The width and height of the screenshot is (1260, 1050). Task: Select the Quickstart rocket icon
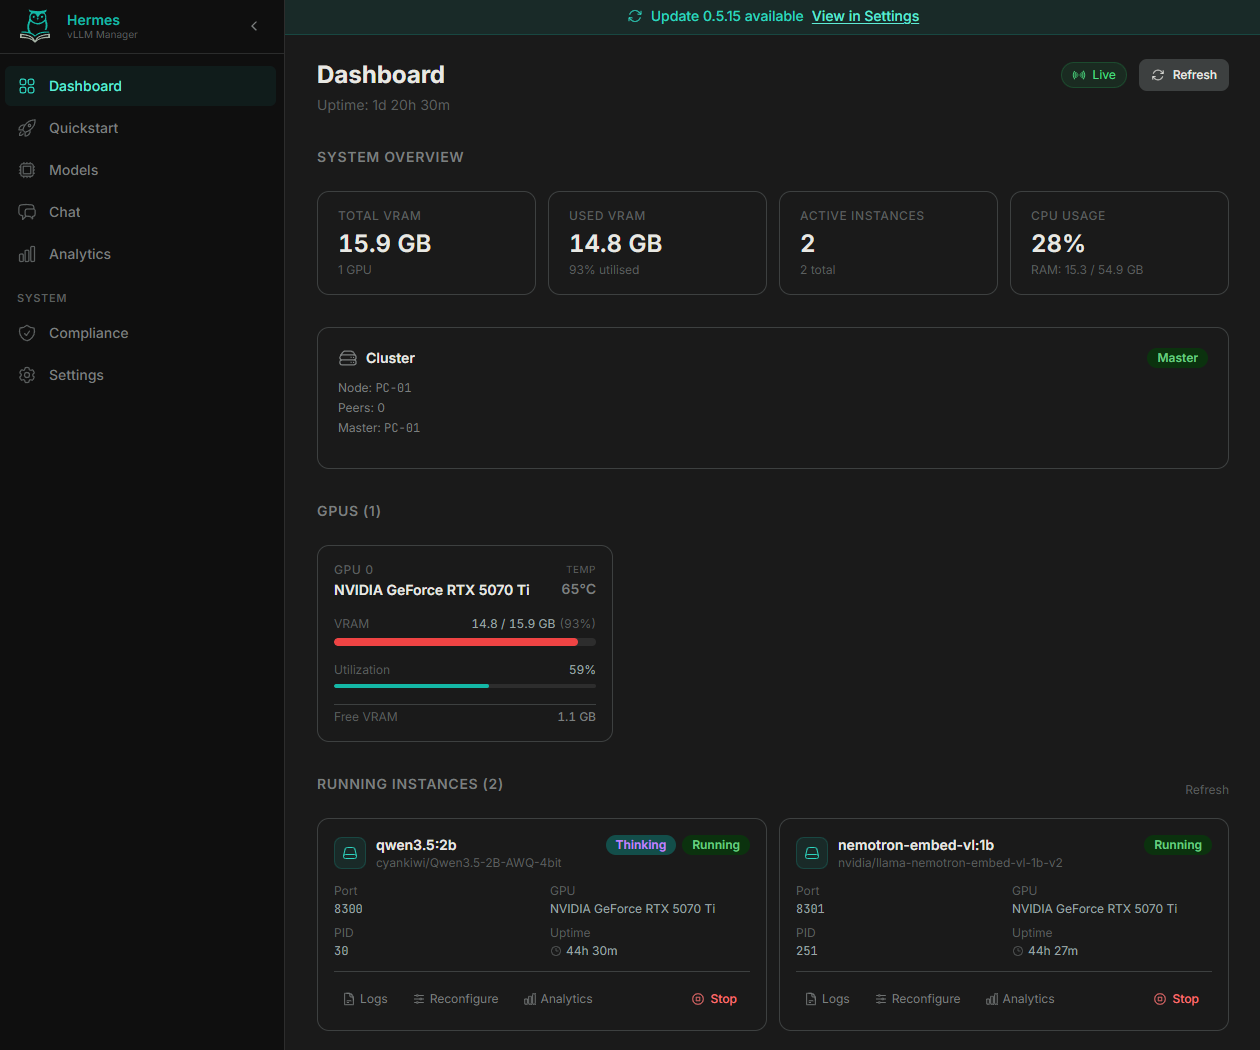pyautogui.click(x=26, y=128)
